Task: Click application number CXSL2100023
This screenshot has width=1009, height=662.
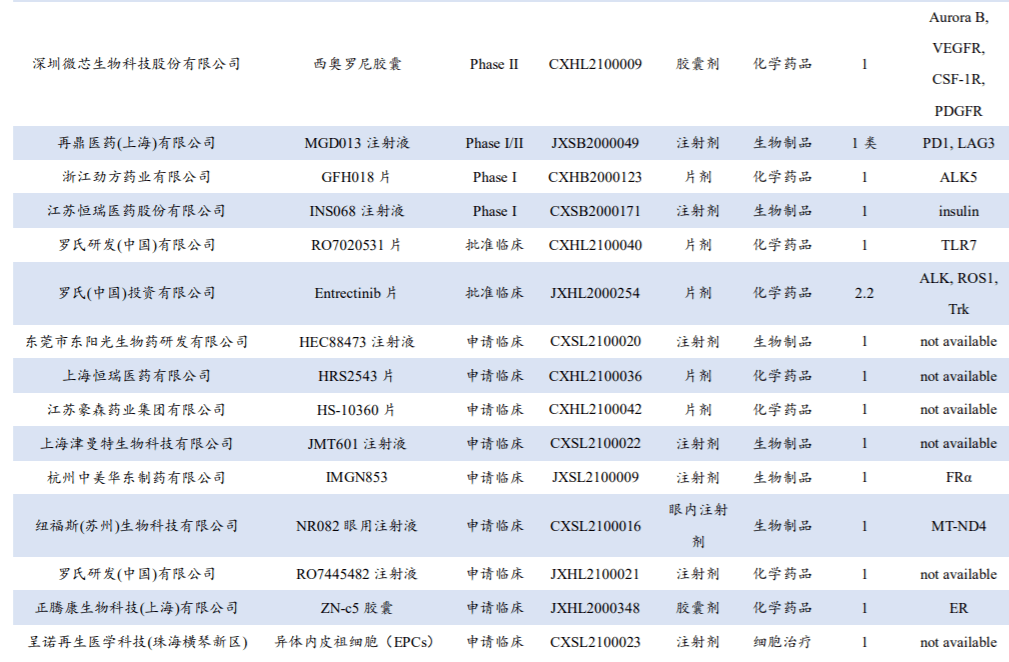Action: pos(595,642)
